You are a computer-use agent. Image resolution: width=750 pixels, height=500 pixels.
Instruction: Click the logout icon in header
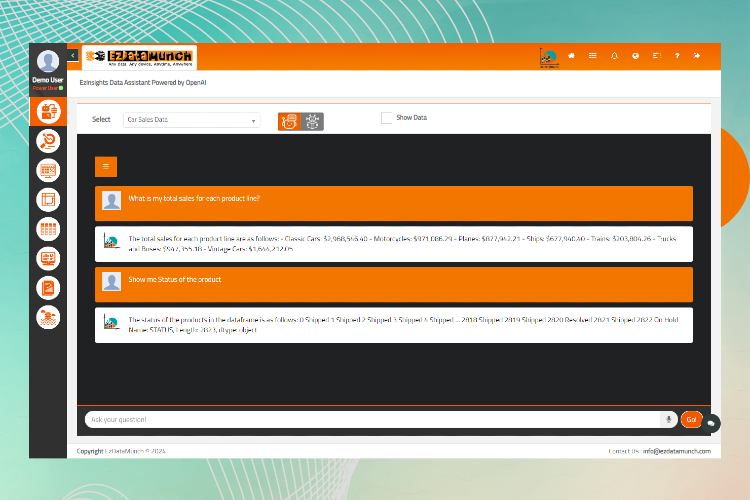tap(696, 56)
